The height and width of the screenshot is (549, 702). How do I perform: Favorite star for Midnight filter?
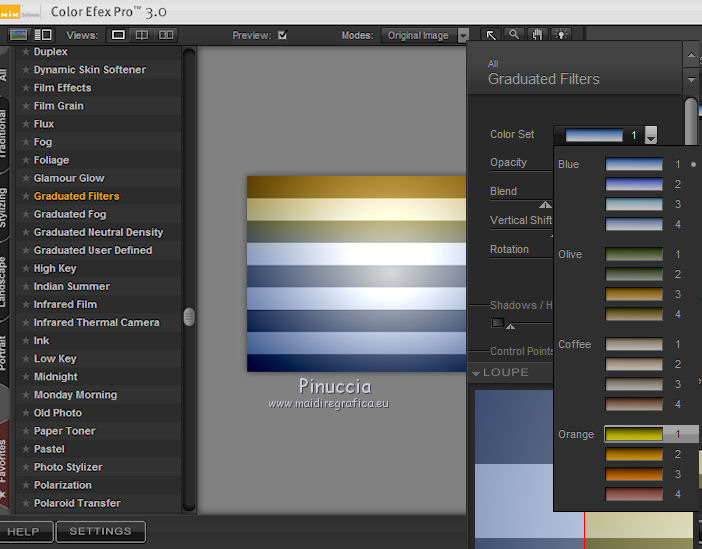[x=26, y=377]
